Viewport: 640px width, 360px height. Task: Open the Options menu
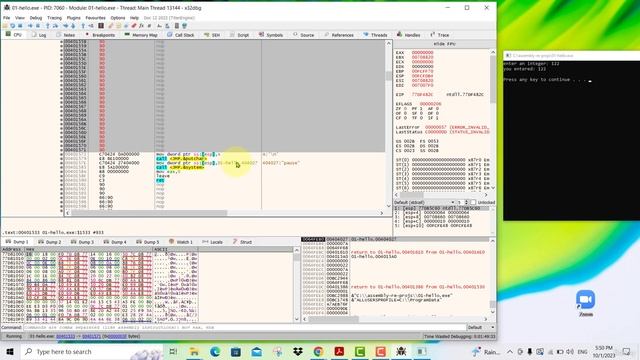pyautogui.click(x=118, y=18)
